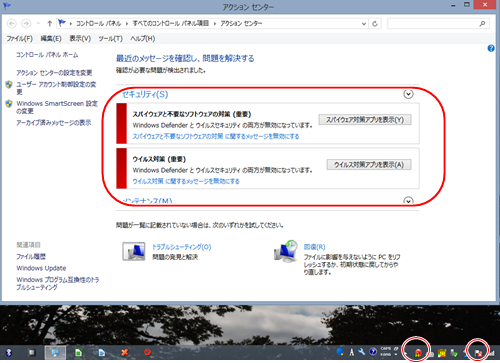Open the File History link

[x=31, y=256]
